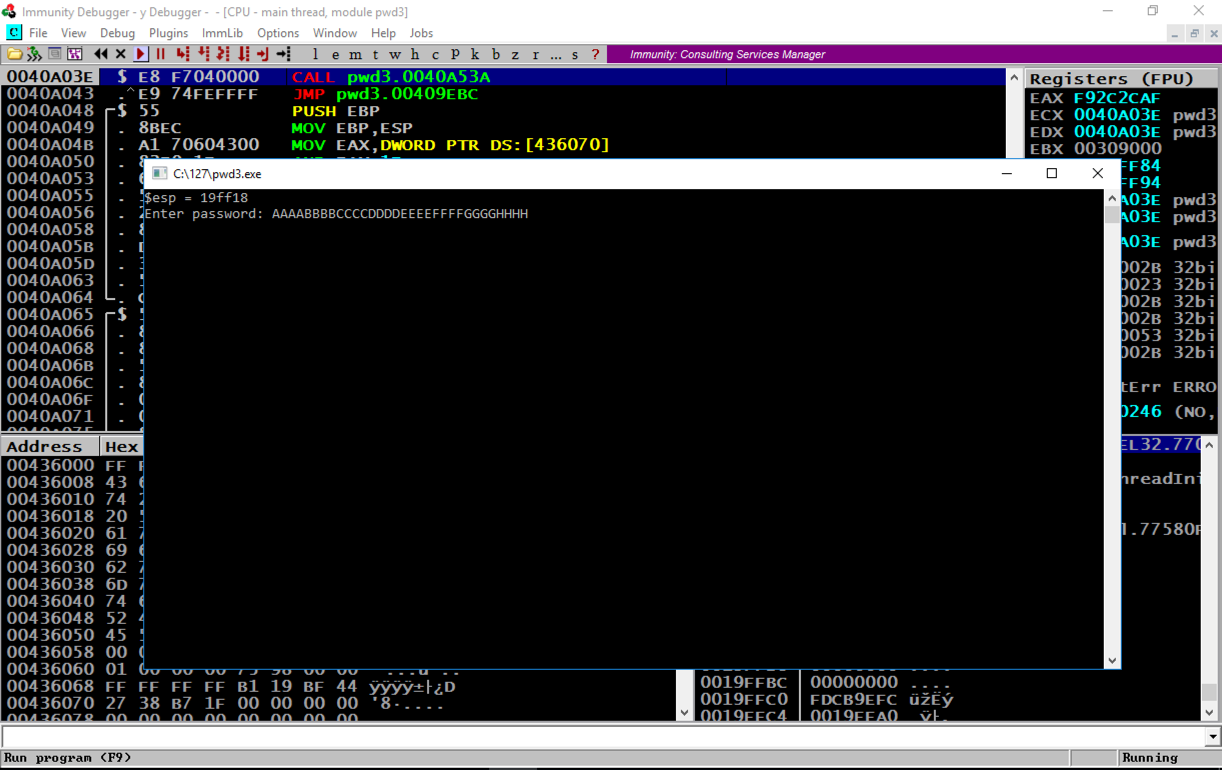Image resolution: width=1222 pixels, height=770 pixels.
Task: Open the ImmLib menu
Action: [222, 33]
